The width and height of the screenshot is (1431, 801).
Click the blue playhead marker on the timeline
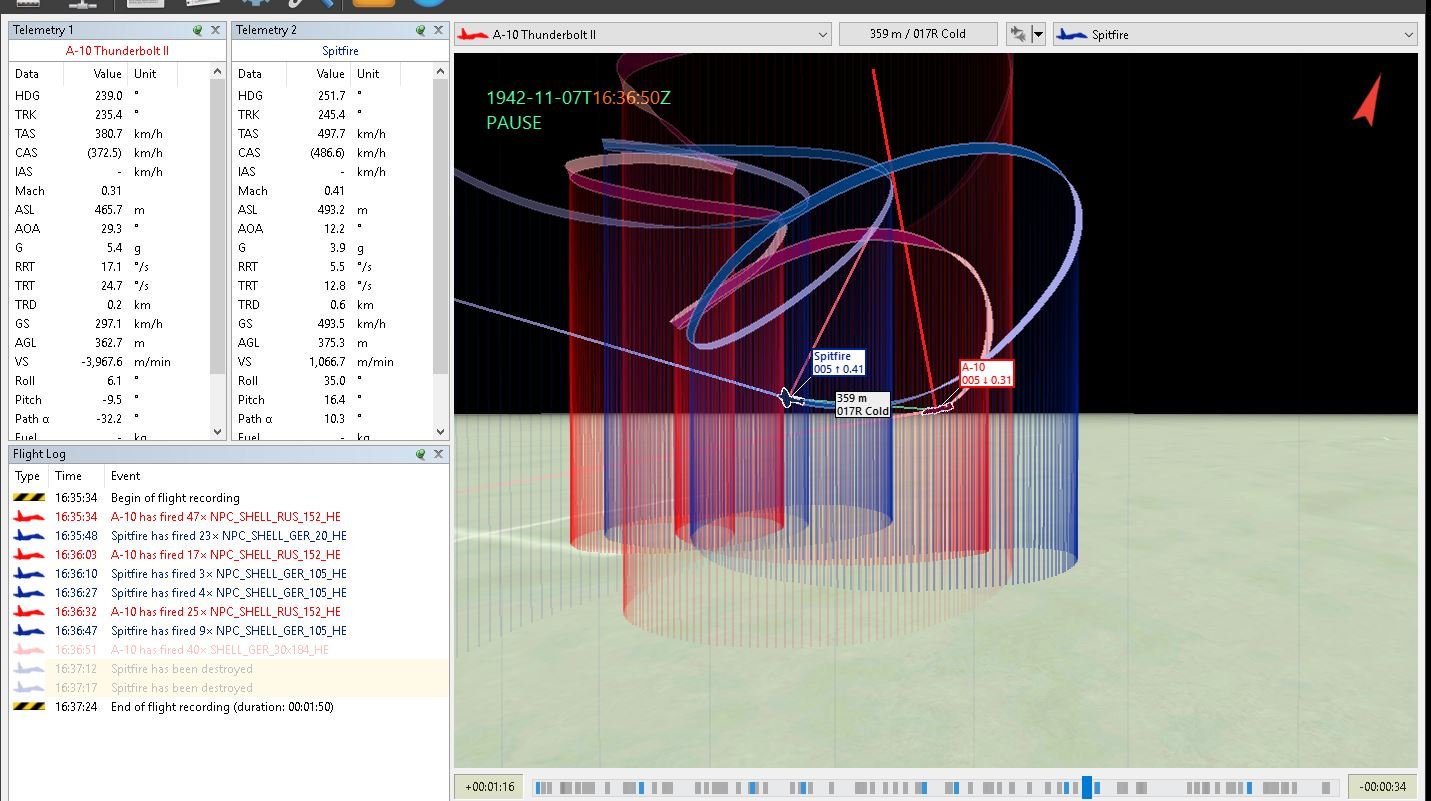point(1087,787)
